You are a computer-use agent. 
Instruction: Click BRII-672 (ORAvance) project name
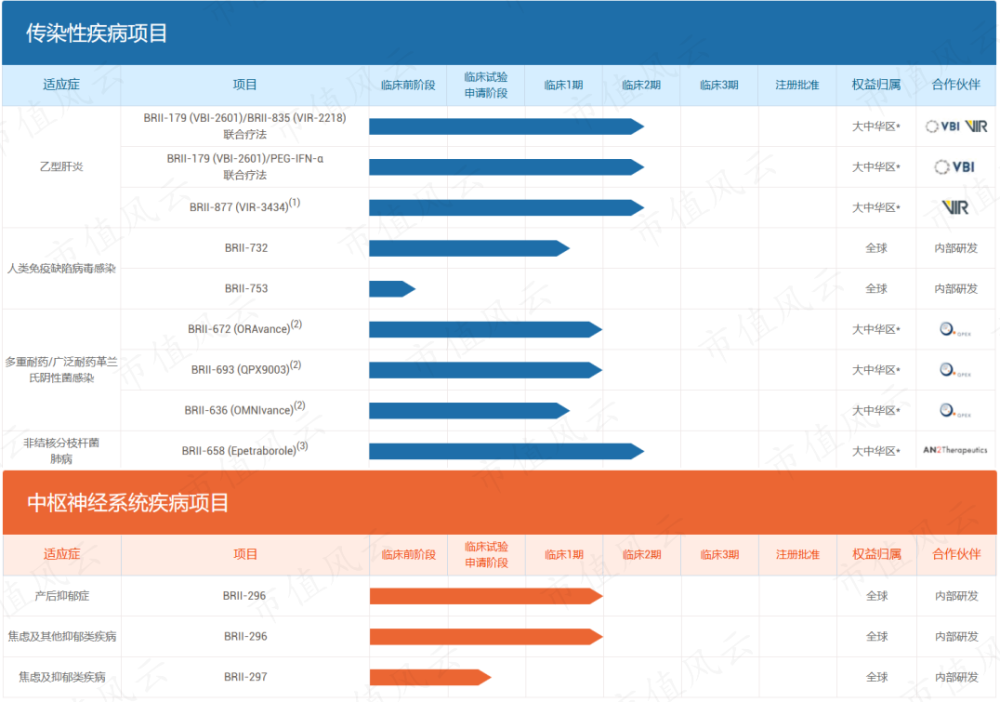click(x=245, y=328)
